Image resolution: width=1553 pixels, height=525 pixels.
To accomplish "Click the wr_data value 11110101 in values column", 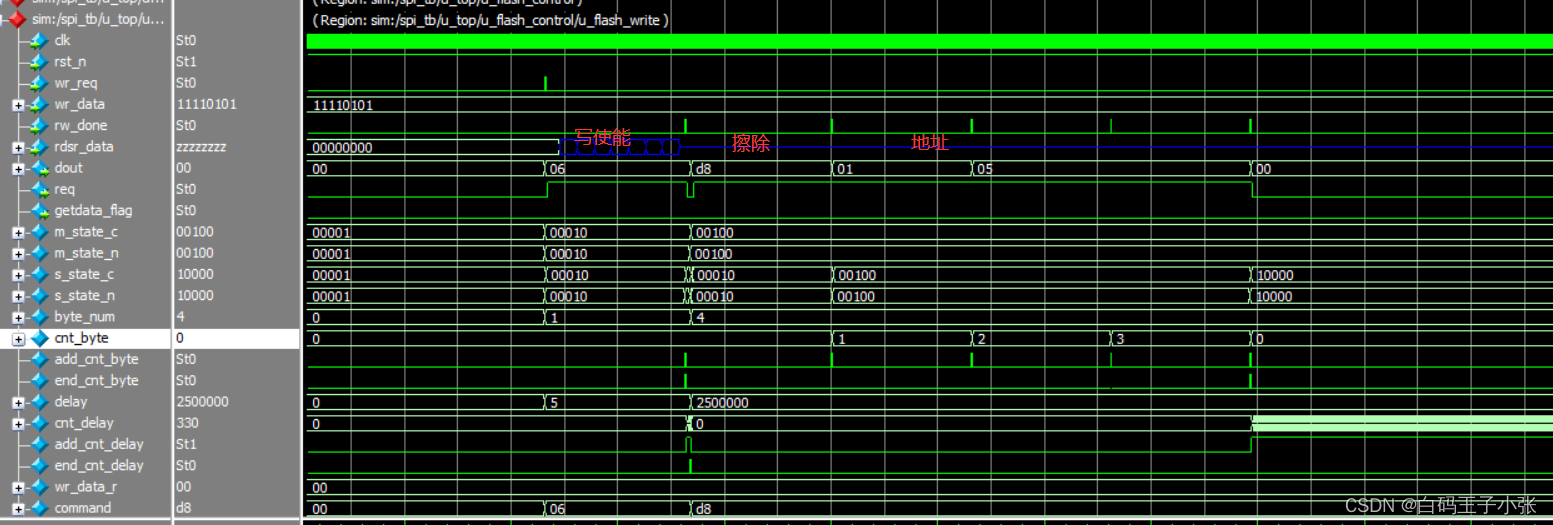I will 206,104.
